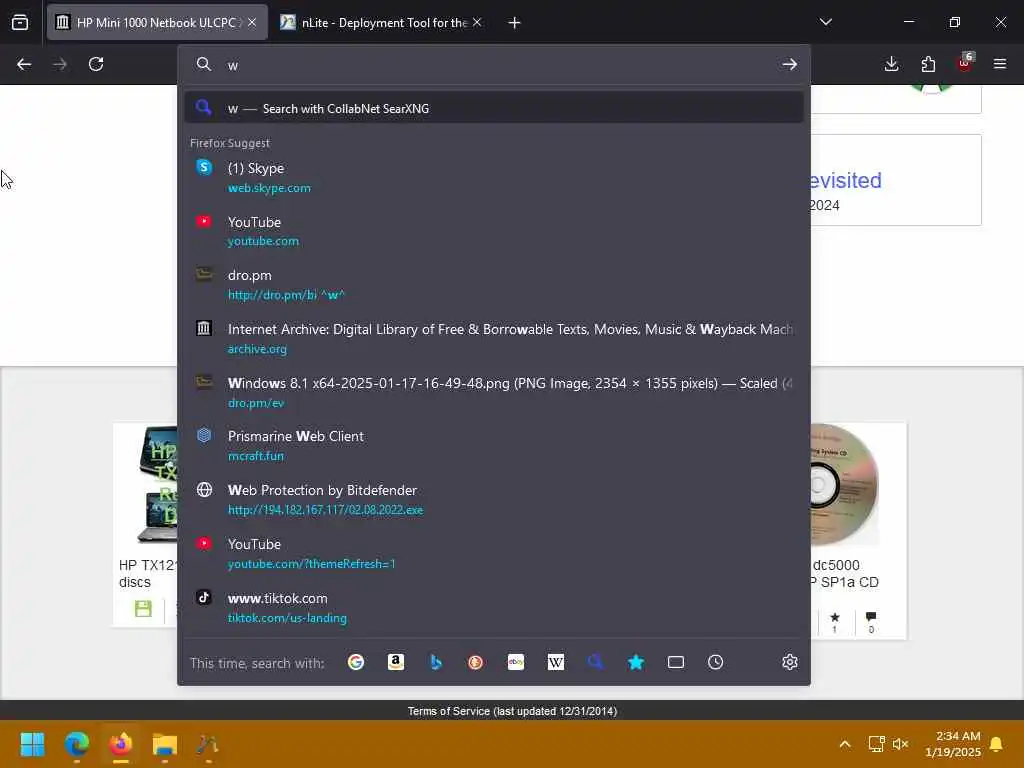
Task: Open the HP TX12 discs thumbnail
Action: tap(157, 485)
